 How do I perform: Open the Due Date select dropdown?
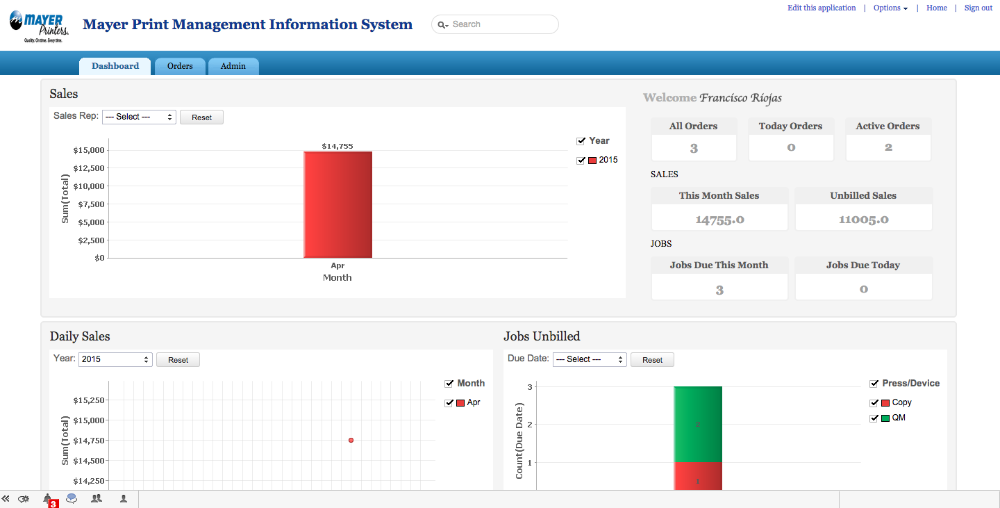pos(590,359)
